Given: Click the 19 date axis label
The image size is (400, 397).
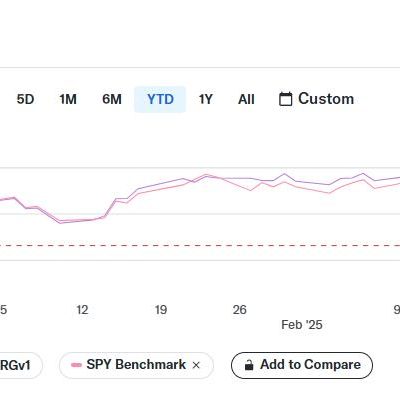Looking at the screenshot, I should pyautogui.click(x=161, y=310).
